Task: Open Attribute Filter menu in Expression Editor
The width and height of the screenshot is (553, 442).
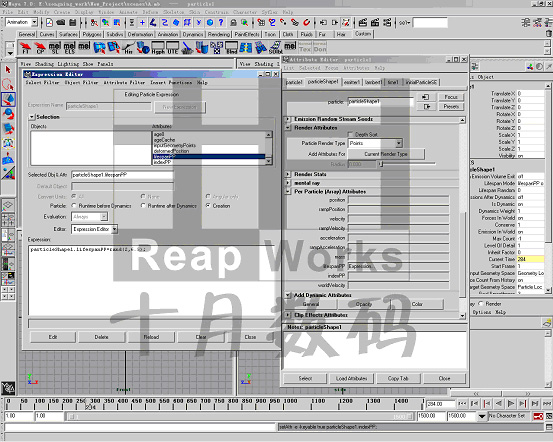Action: (124, 83)
